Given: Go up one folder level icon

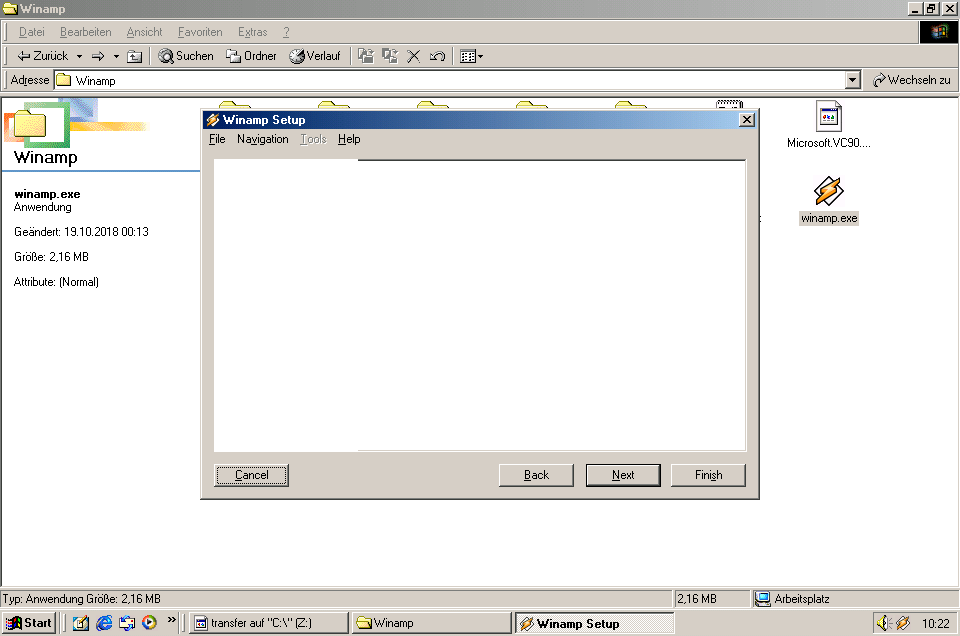Looking at the screenshot, I should pyautogui.click(x=134, y=56).
